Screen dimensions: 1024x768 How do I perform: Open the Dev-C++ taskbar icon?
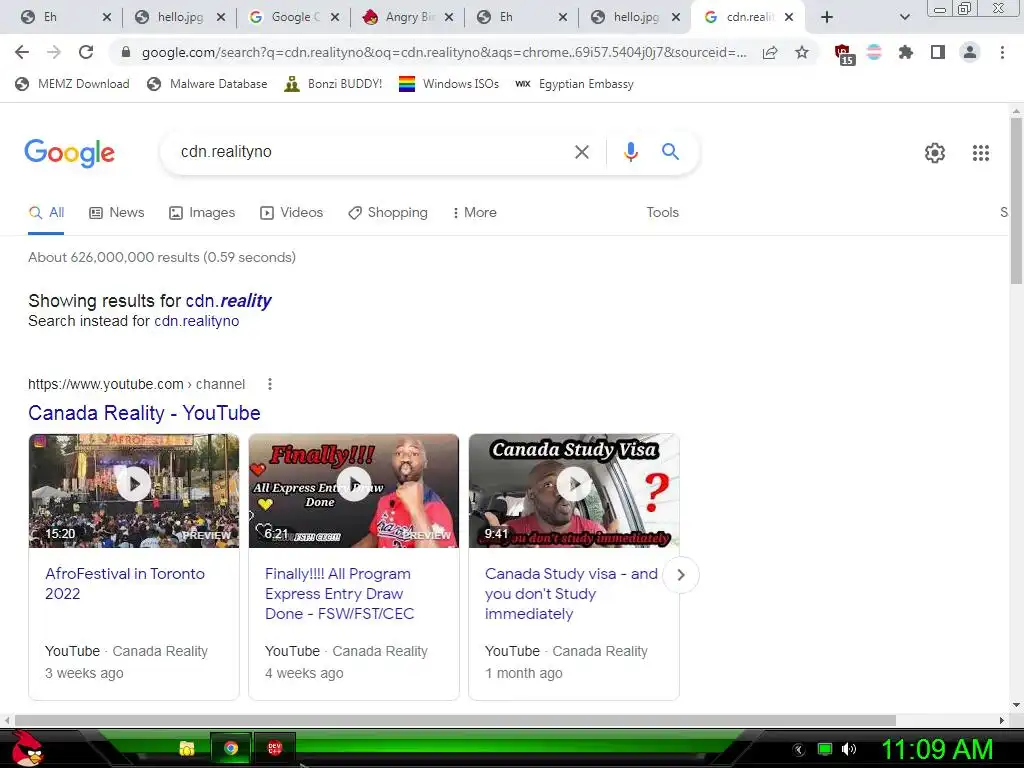pyautogui.click(x=274, y=748)
